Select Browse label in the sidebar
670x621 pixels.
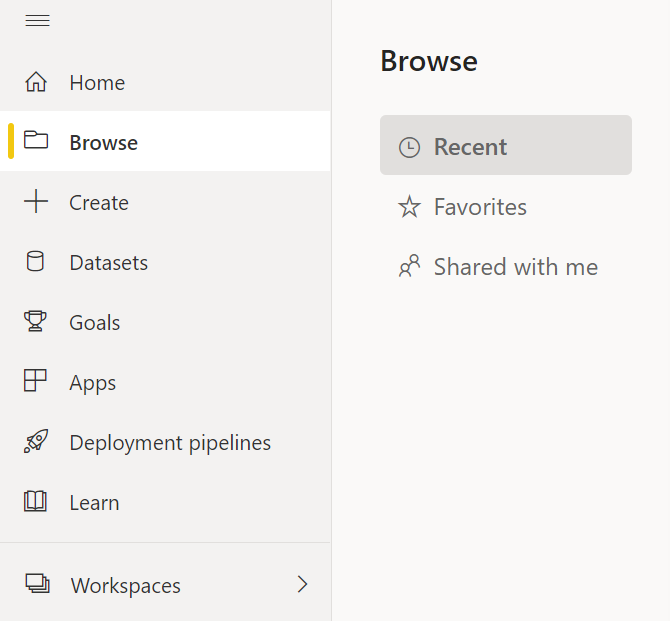[104, 142]
